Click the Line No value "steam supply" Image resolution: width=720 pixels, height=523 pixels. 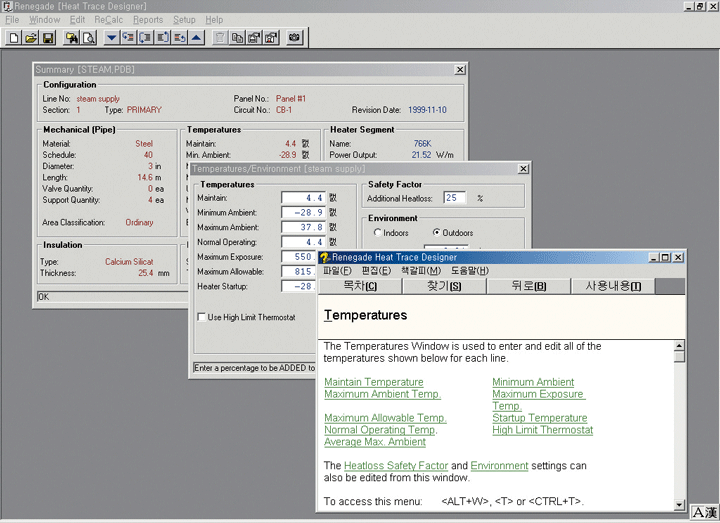point(98,99)
